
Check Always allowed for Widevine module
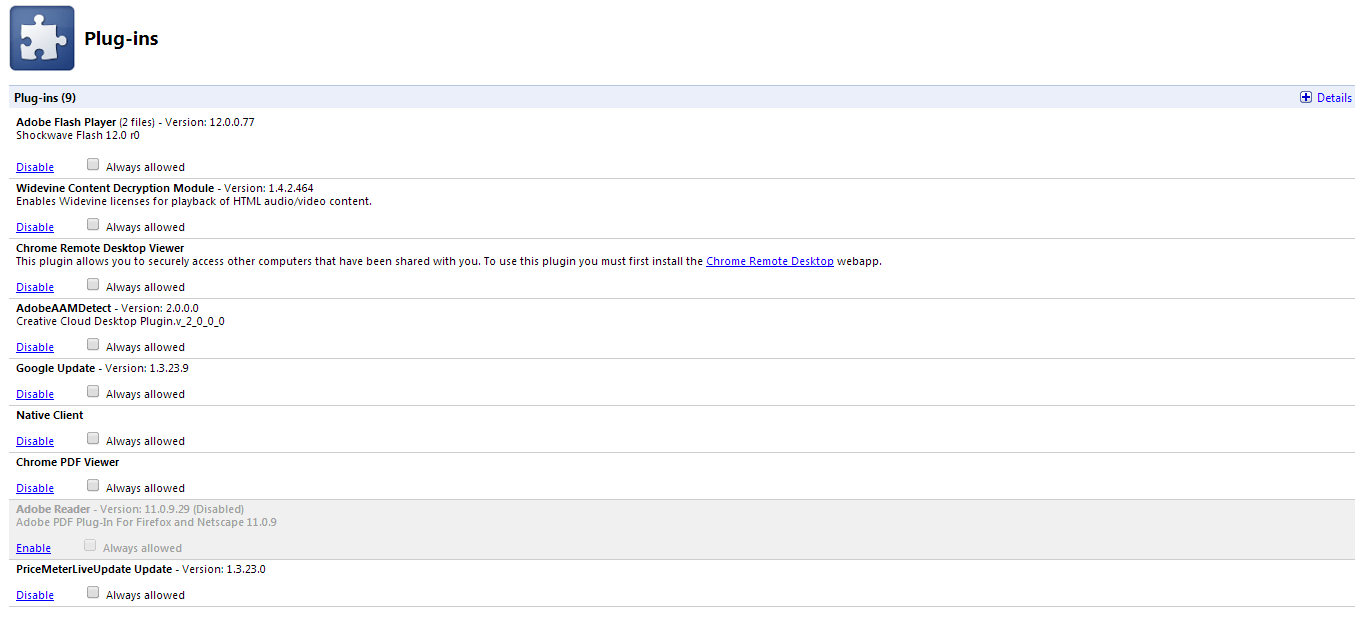click(93, 225)
